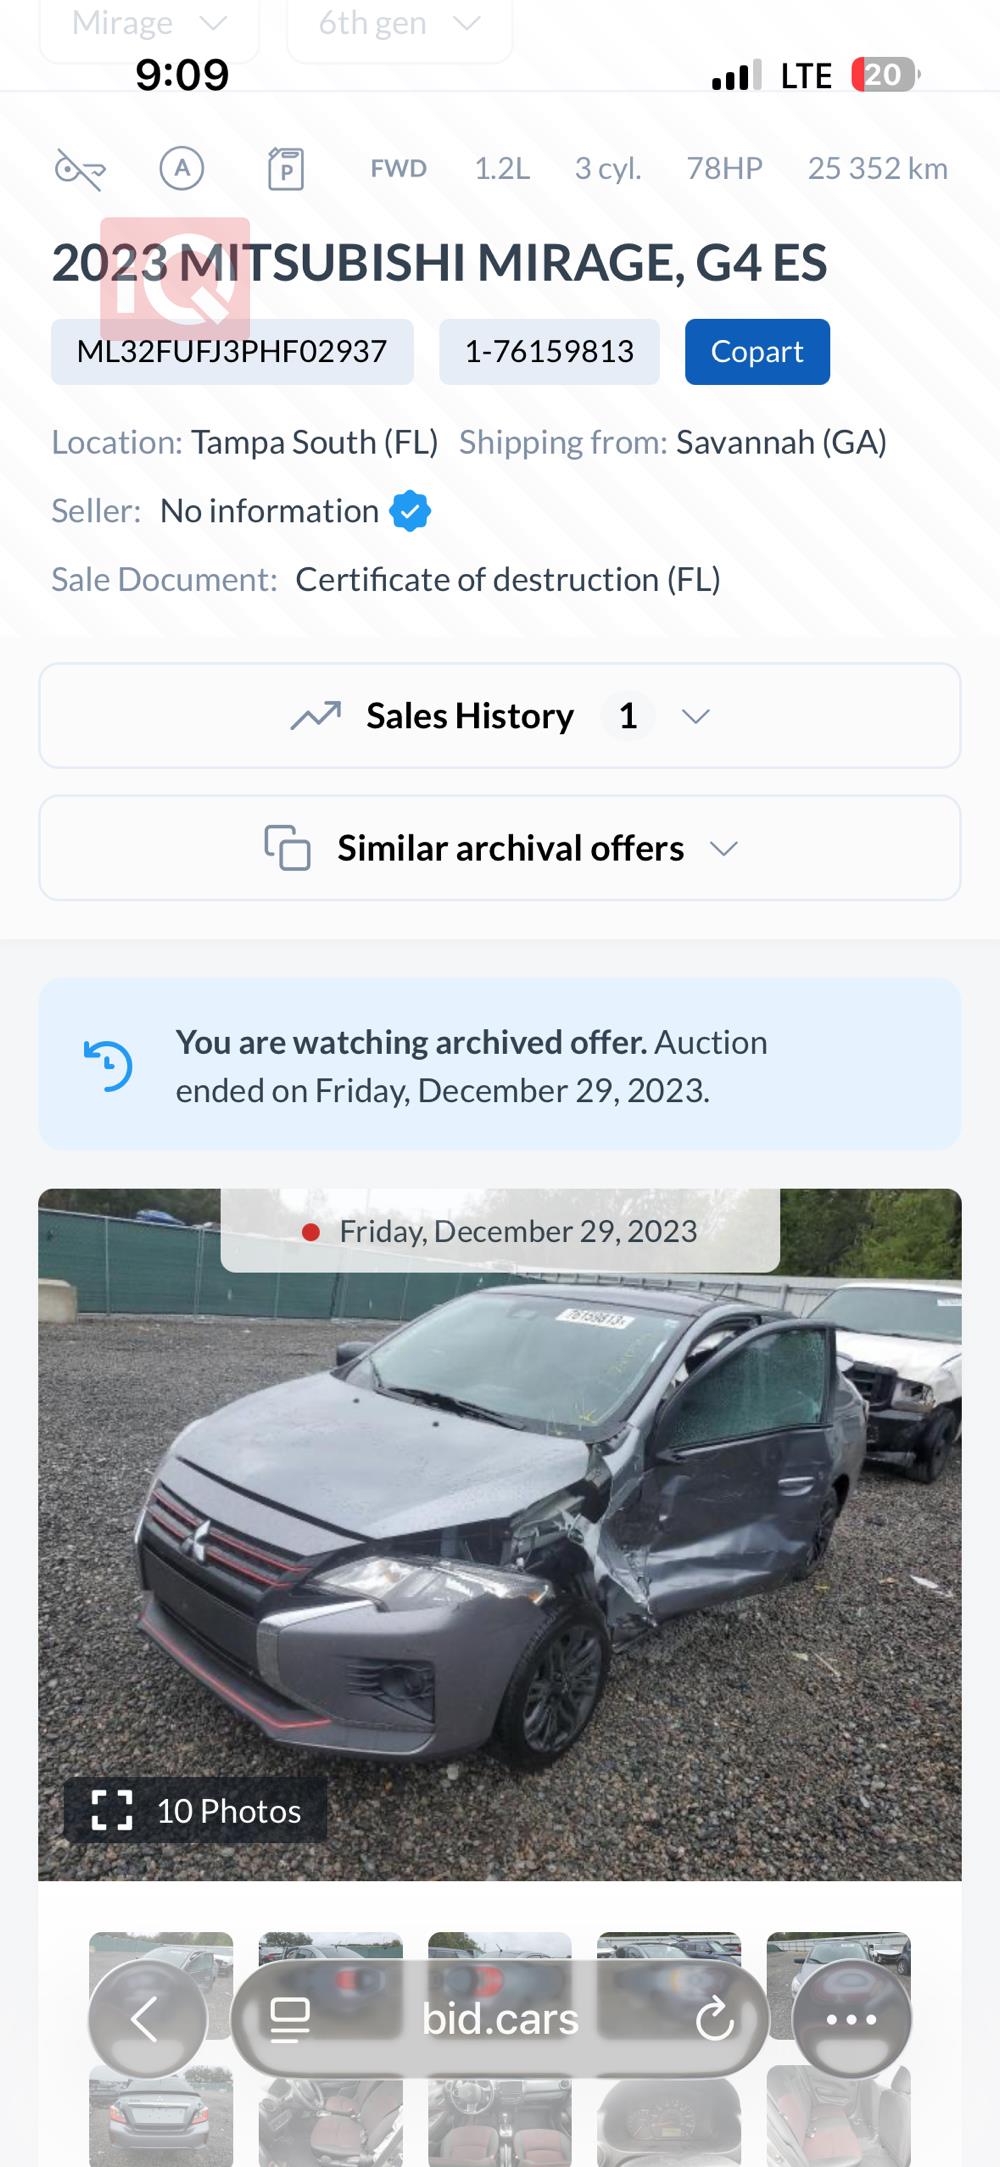Click the crossed-out keys icon

[80, 169]
